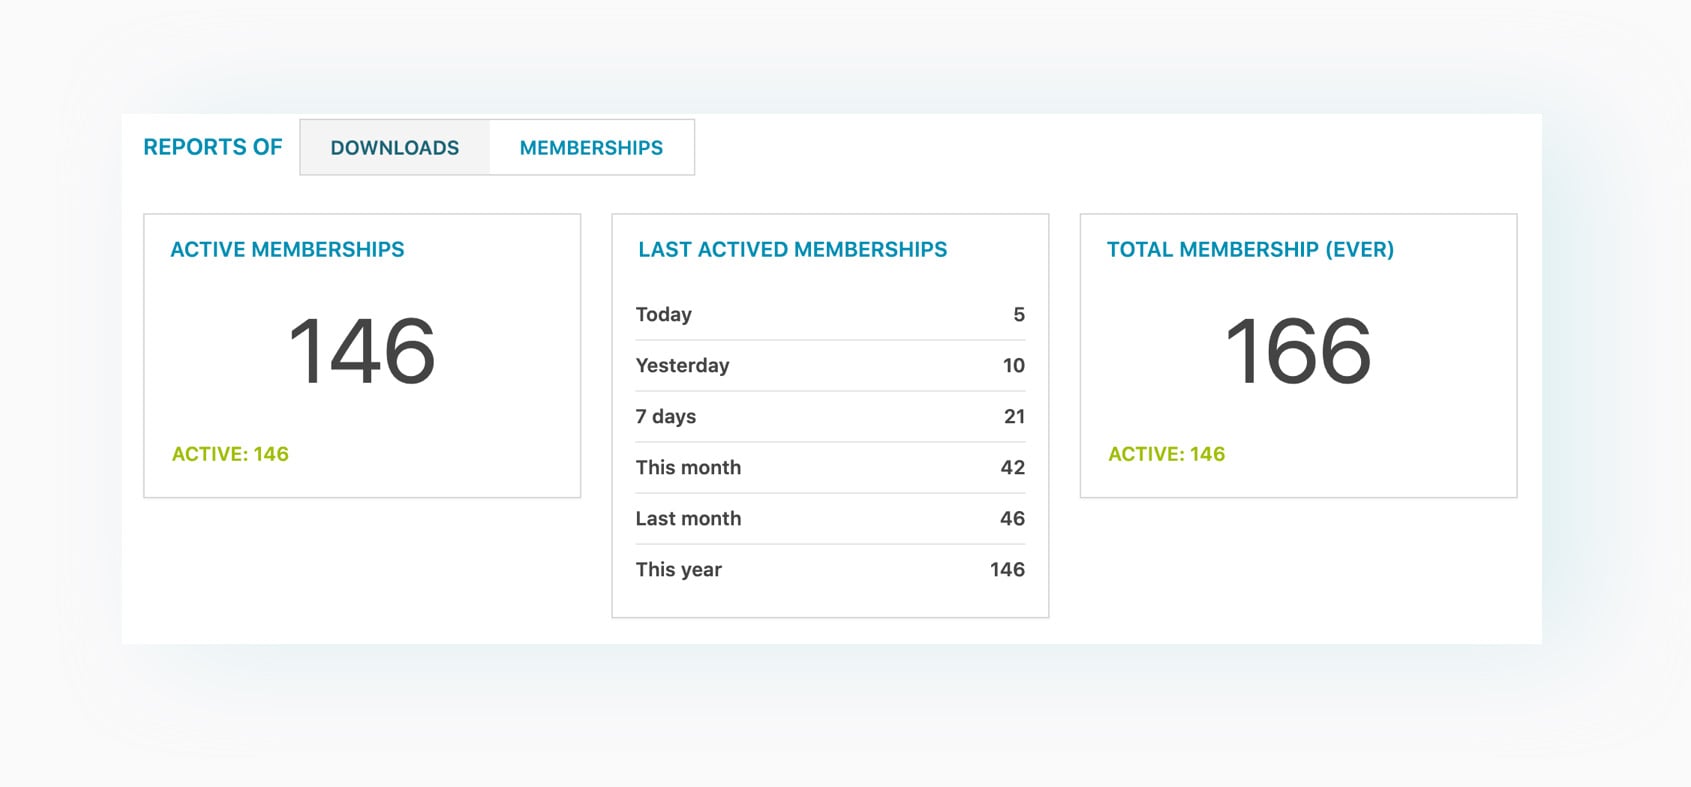
Task: Click the Last Actived Memberships heading
Action: pyautogui.click(x=792, y=250)
